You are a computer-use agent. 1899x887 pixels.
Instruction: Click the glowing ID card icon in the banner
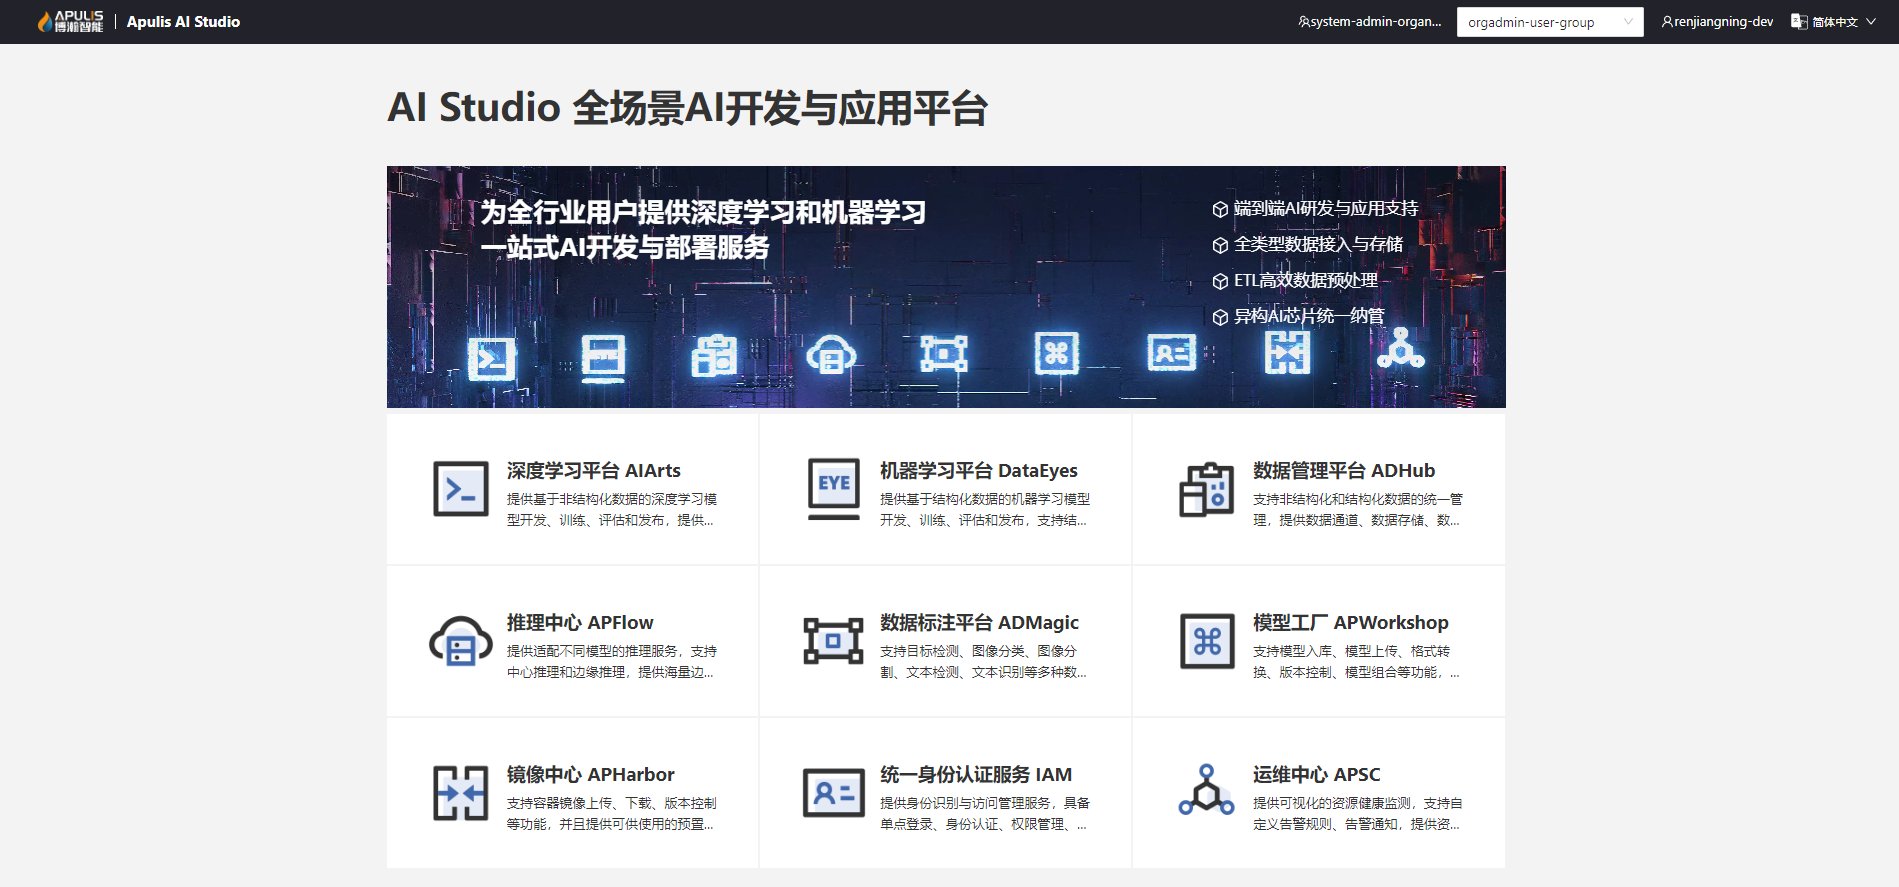tap(1172, 353)
